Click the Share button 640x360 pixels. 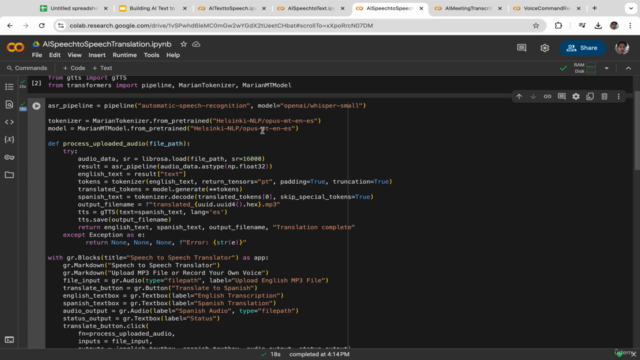click(x=582, y=48)
